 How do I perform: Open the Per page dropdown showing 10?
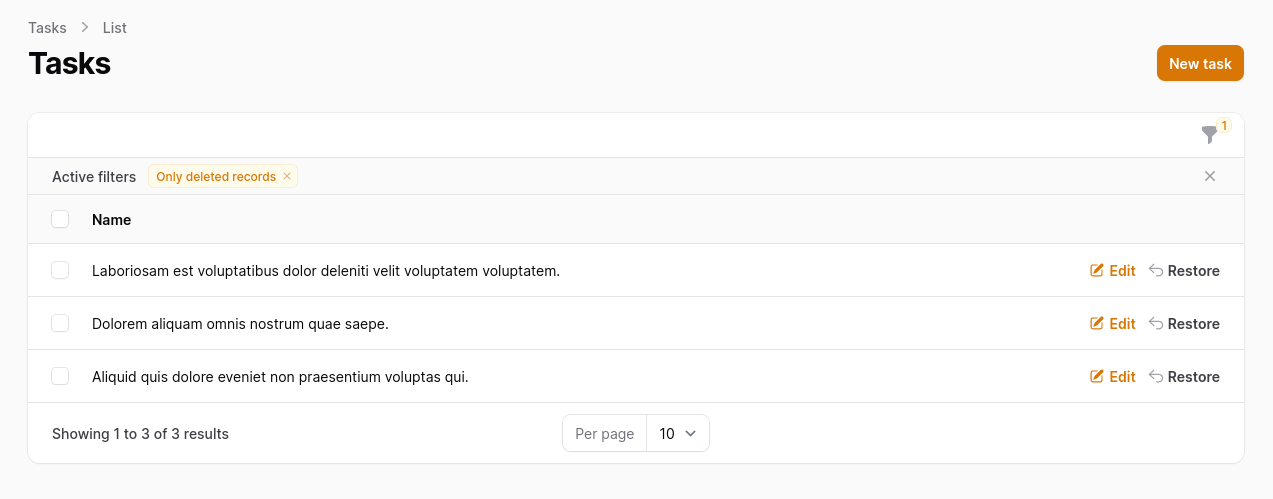click(x=678, y=433)
